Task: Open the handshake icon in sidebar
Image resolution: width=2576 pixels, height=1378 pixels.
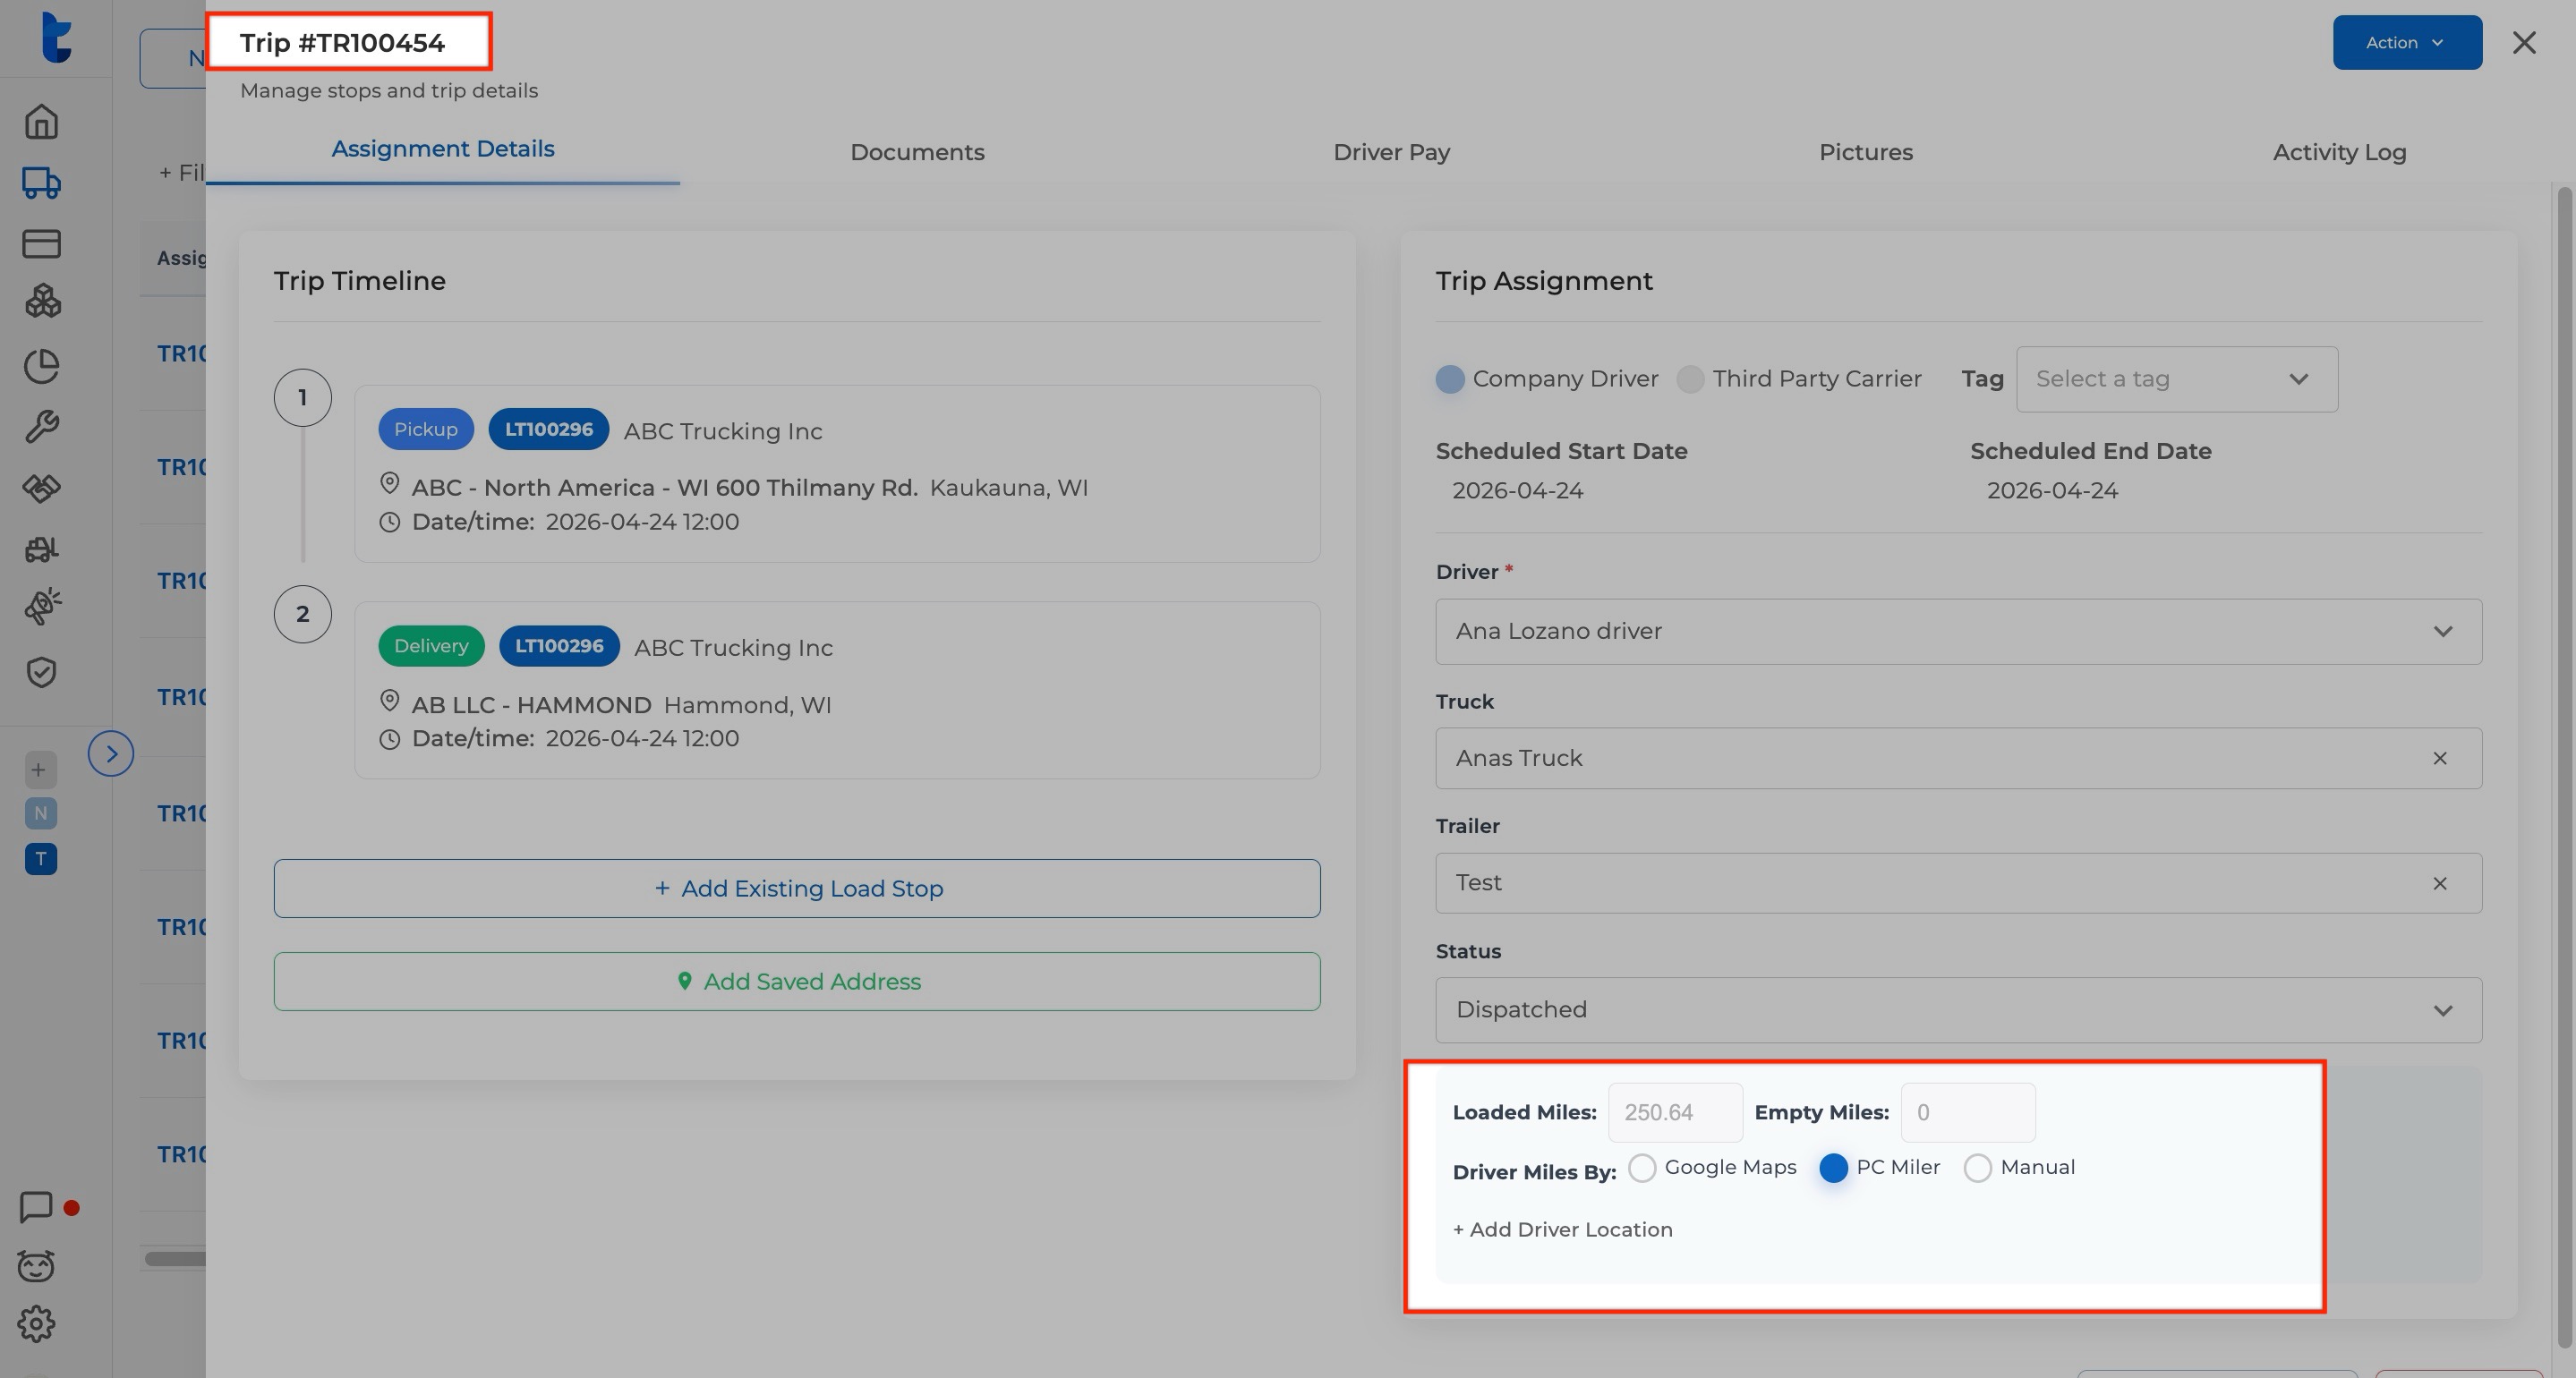Action: (41, 488)
